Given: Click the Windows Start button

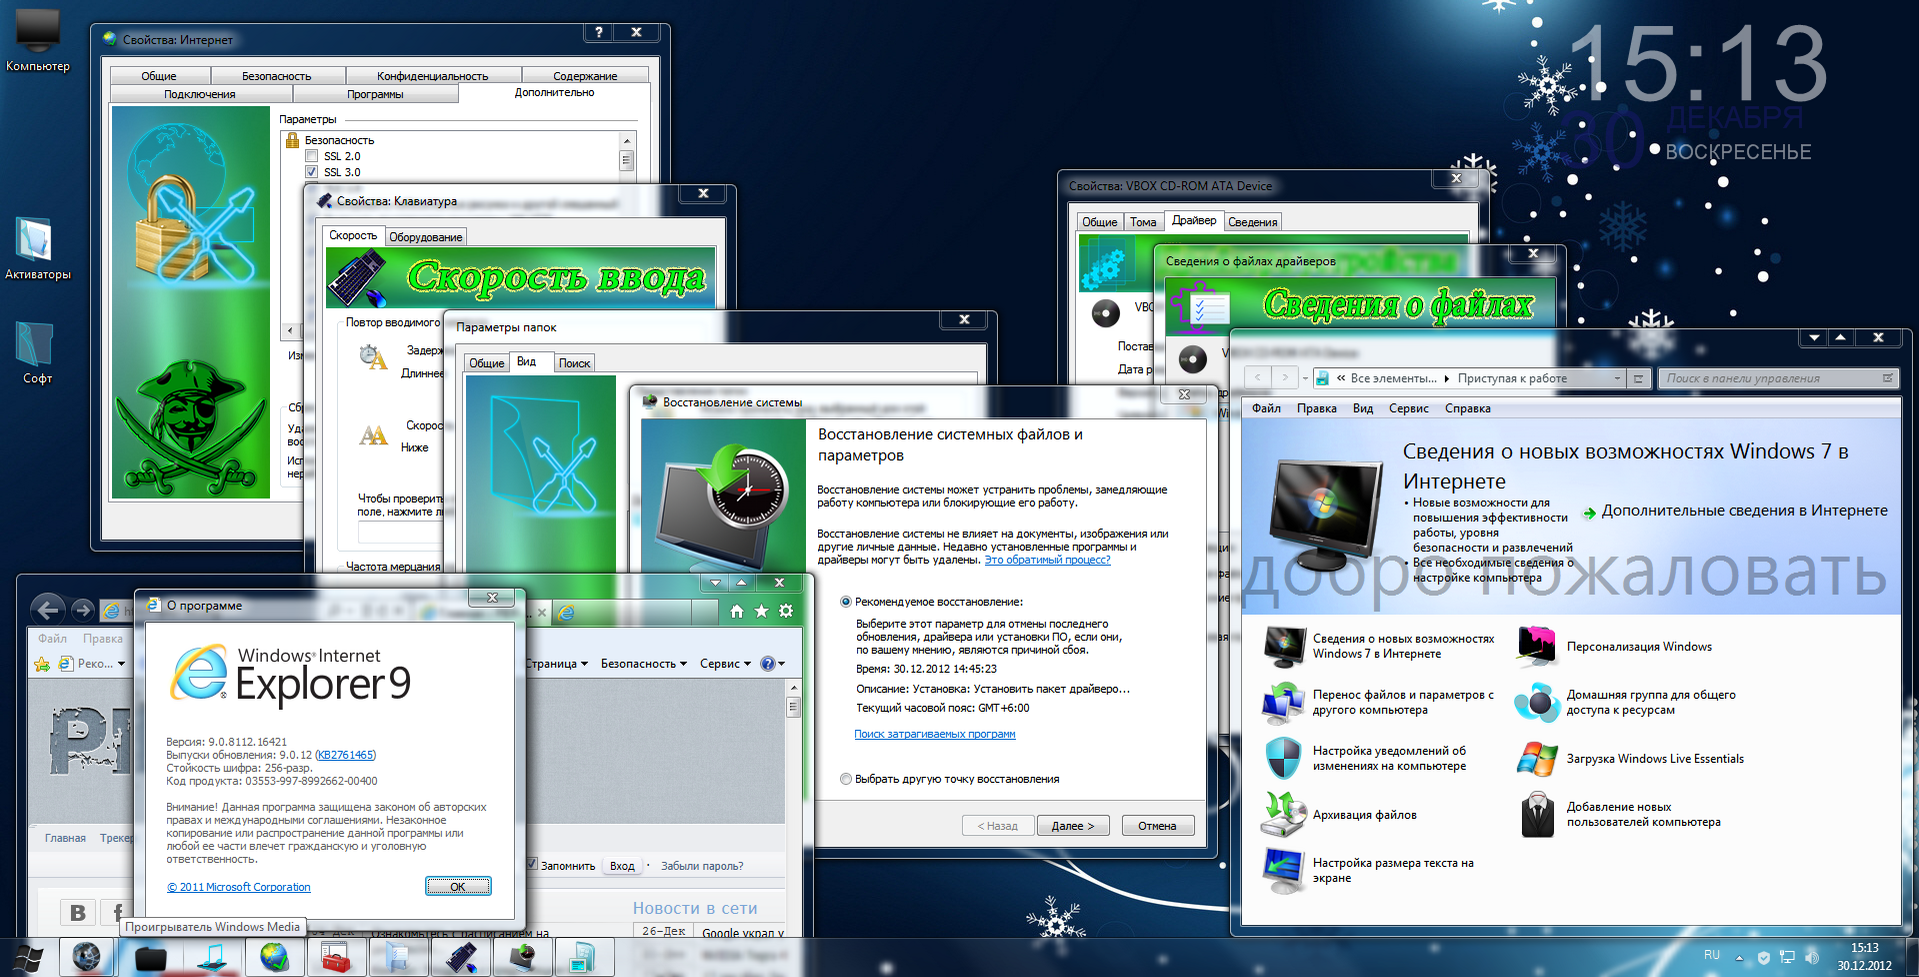Looking at the screenshot, I should (x=28, y=958).
